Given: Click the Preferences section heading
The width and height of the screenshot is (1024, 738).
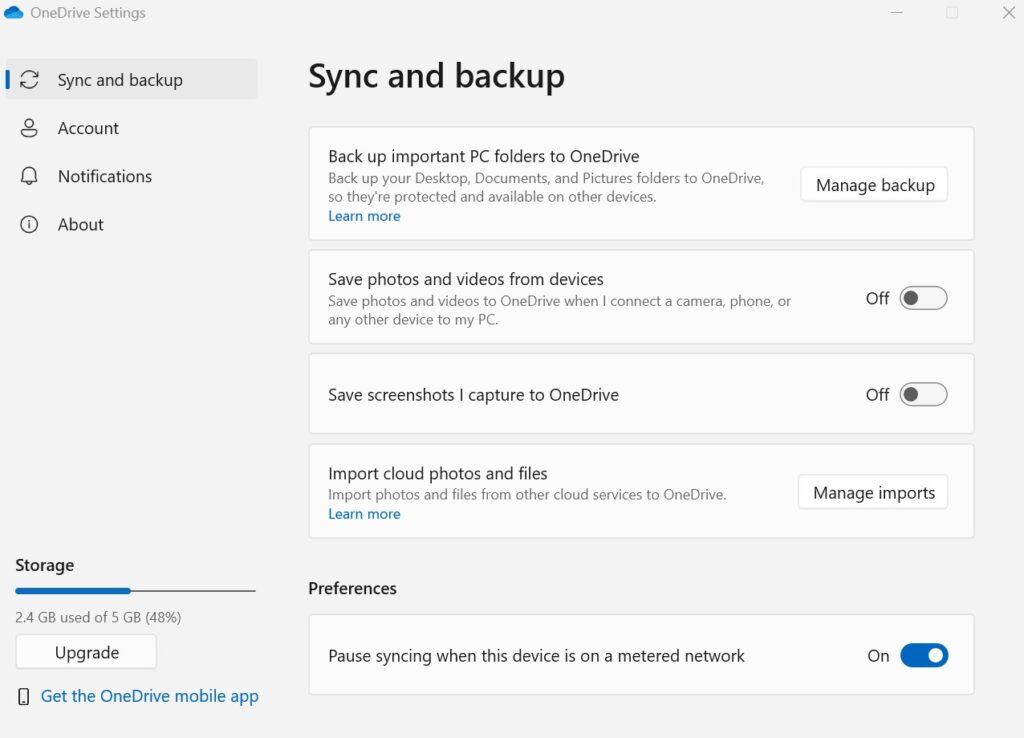Looking at the screenshot, I should coord(353,588).
